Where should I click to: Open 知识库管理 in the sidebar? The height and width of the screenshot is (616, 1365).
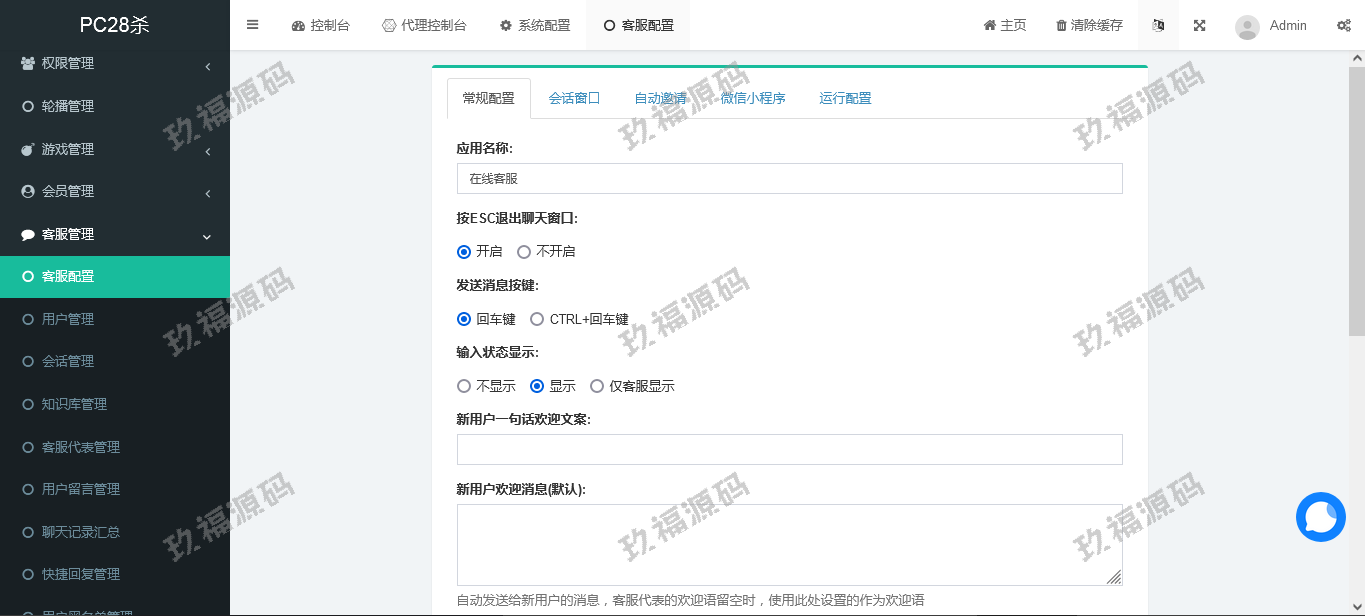tap(74, 404)
